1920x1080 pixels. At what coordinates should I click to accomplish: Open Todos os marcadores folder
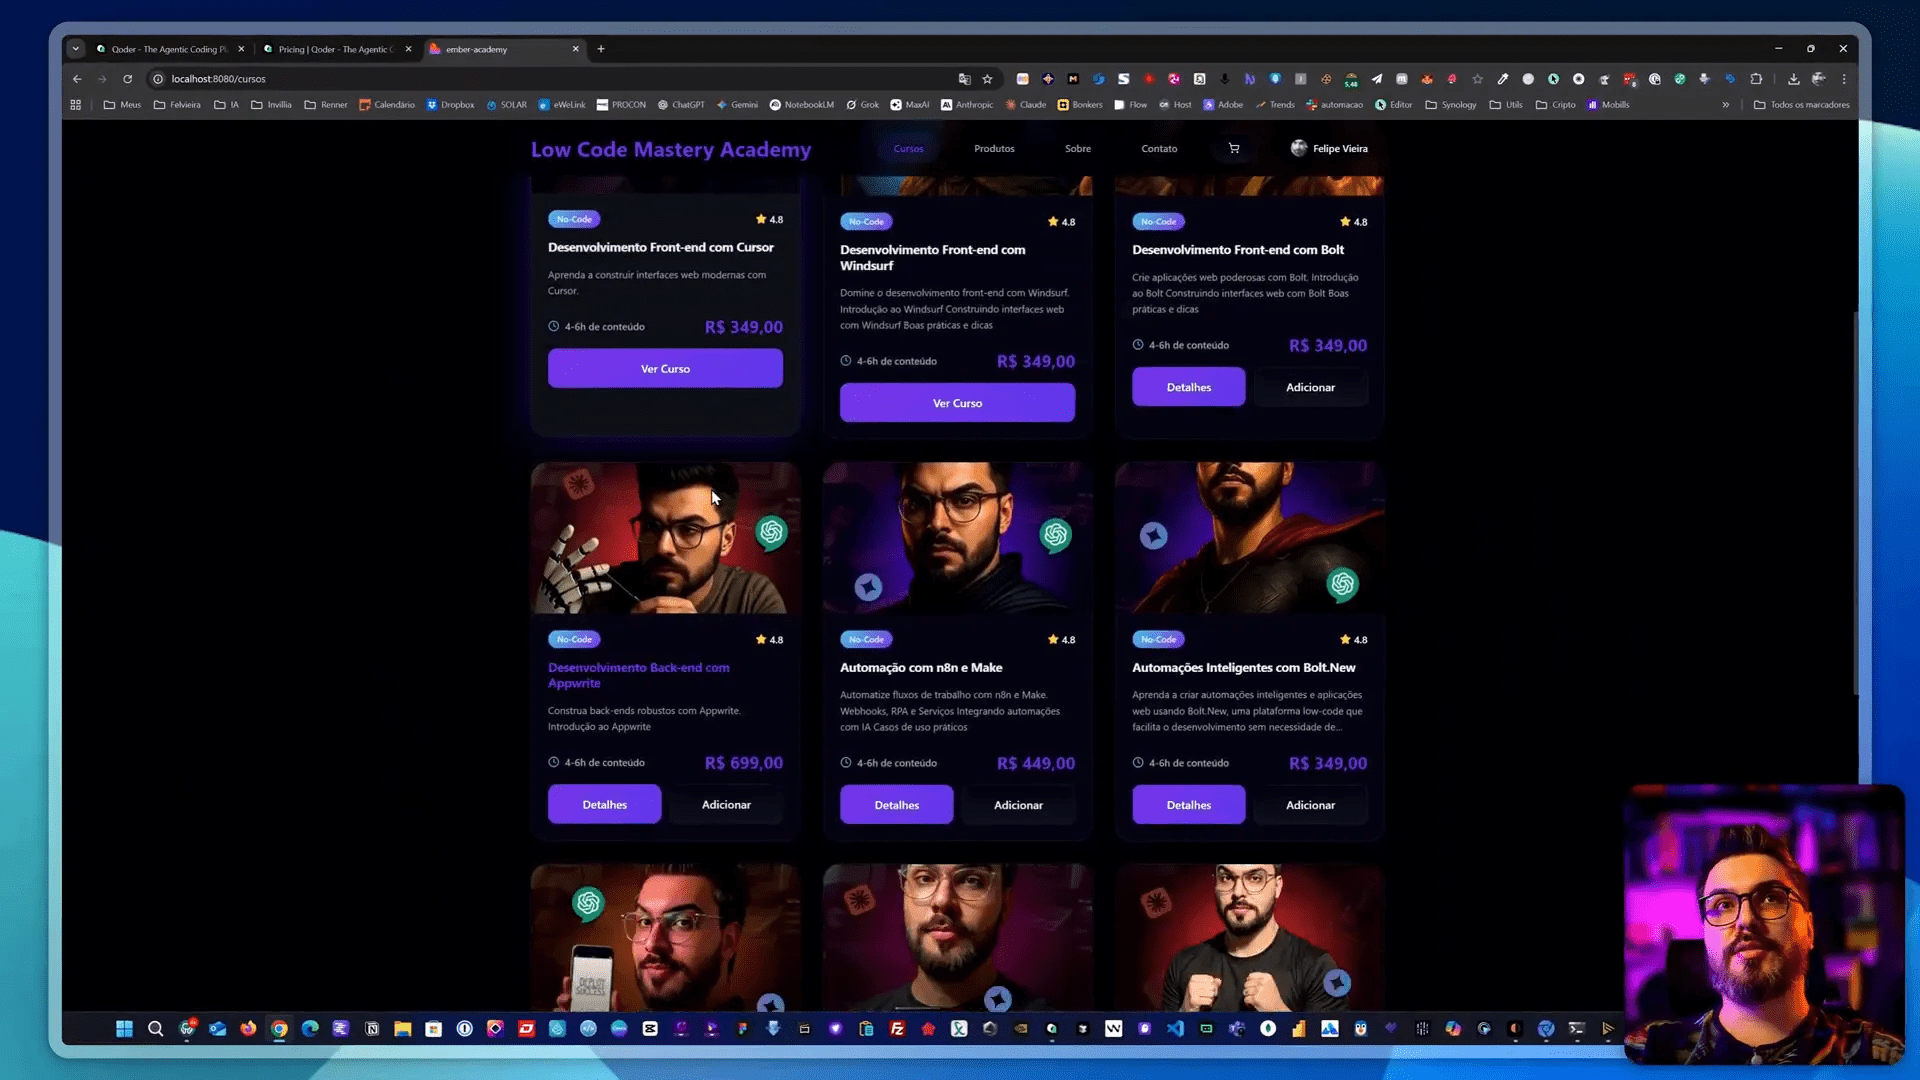coord(1801,104)
